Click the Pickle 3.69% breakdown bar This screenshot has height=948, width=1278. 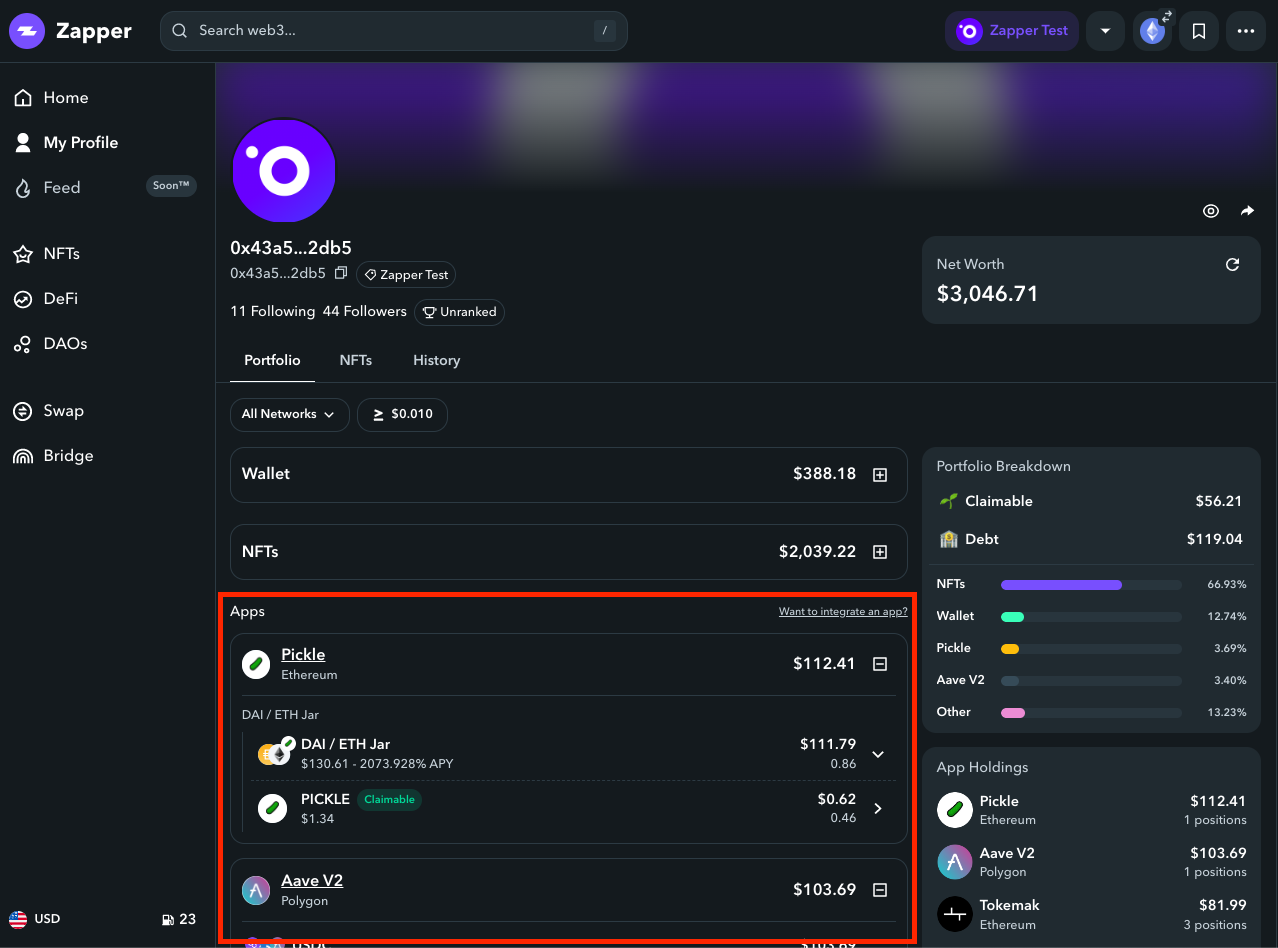pos(1092,648)
